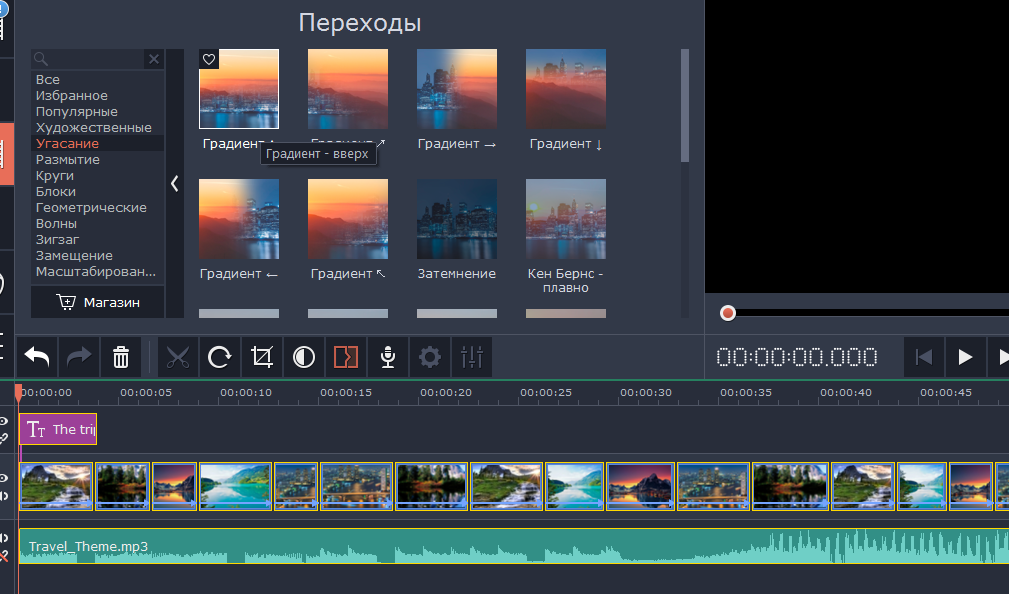Collapse the transitions category list
Screen dimensions: 1009x594
click(x=174, y=184)
